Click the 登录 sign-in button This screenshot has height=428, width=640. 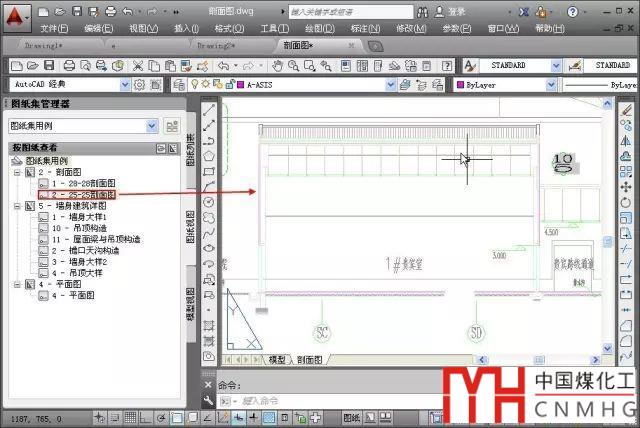(x=456, y=11)
